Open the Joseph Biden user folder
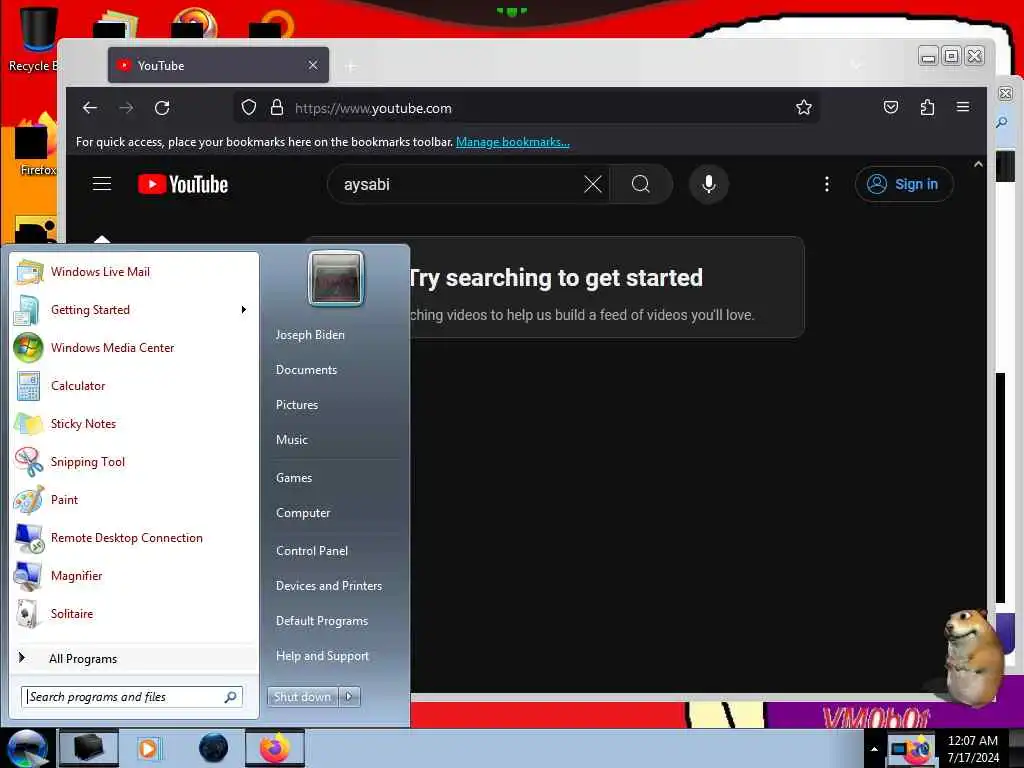This screenshot has width=1024, height=768. (310, 334)
